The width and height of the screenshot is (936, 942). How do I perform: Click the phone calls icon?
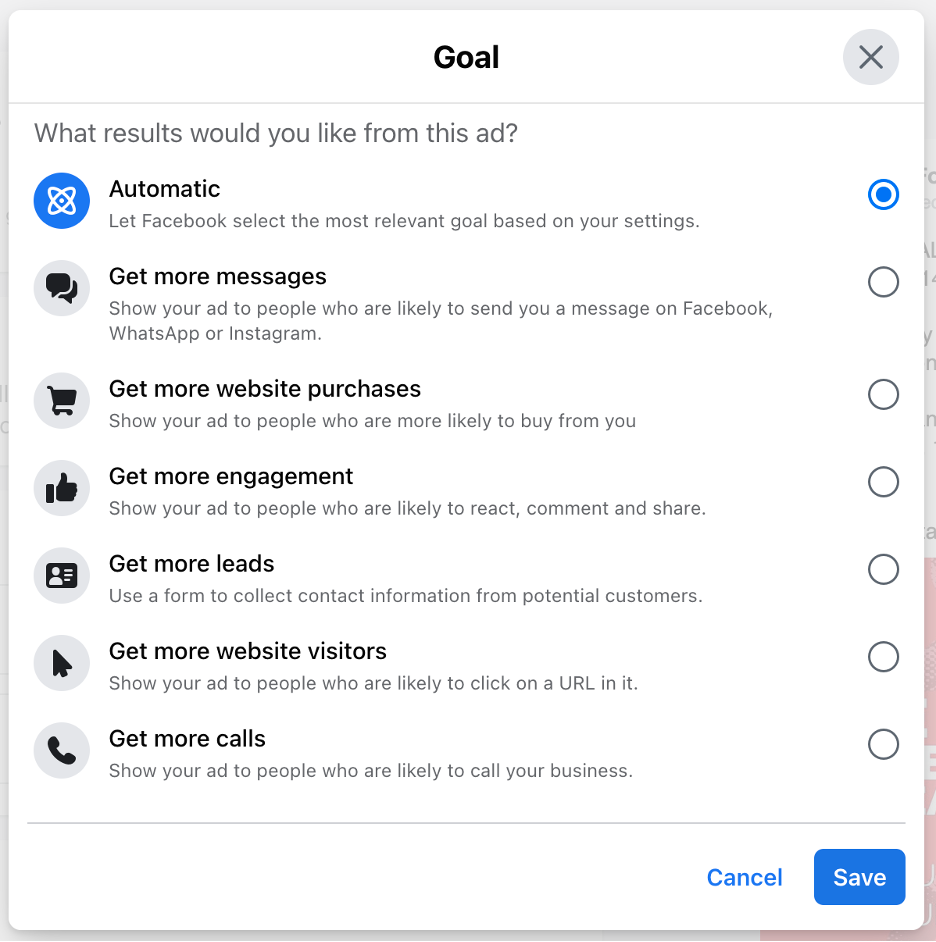62,751
